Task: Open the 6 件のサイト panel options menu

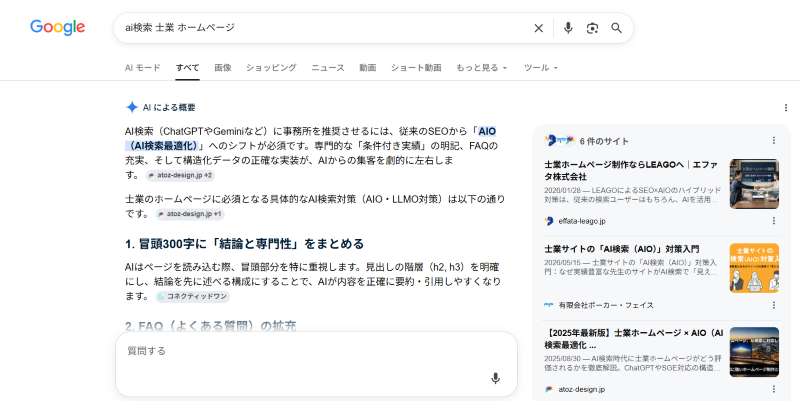Action: point(773,140)
